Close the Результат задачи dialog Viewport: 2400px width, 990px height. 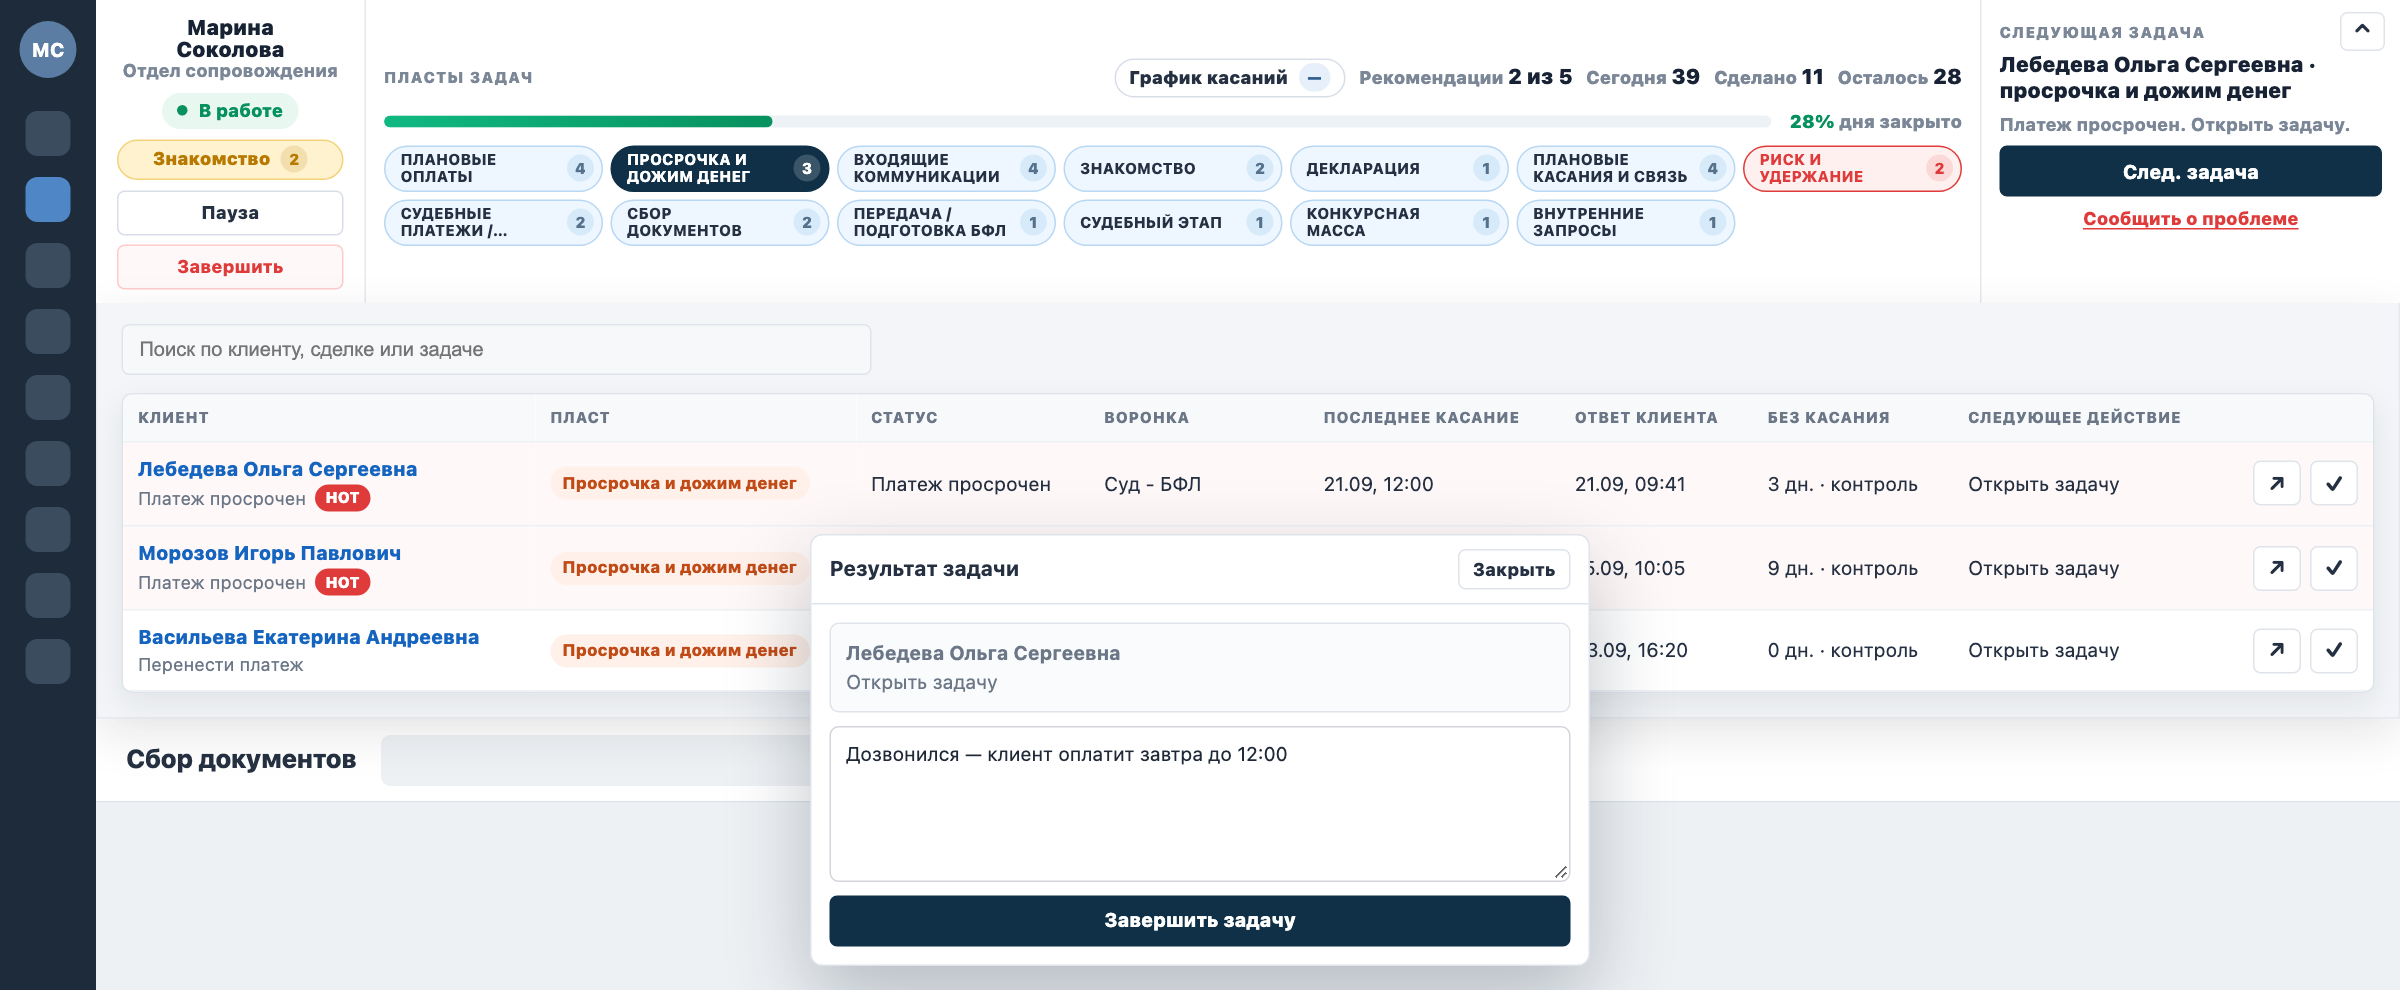tap(1513, 569)
